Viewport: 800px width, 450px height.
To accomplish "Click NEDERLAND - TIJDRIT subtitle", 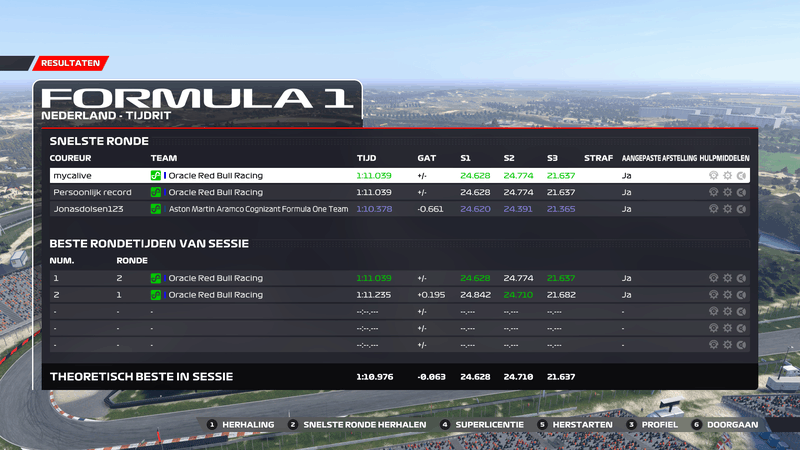I will [x=106, y=116].
